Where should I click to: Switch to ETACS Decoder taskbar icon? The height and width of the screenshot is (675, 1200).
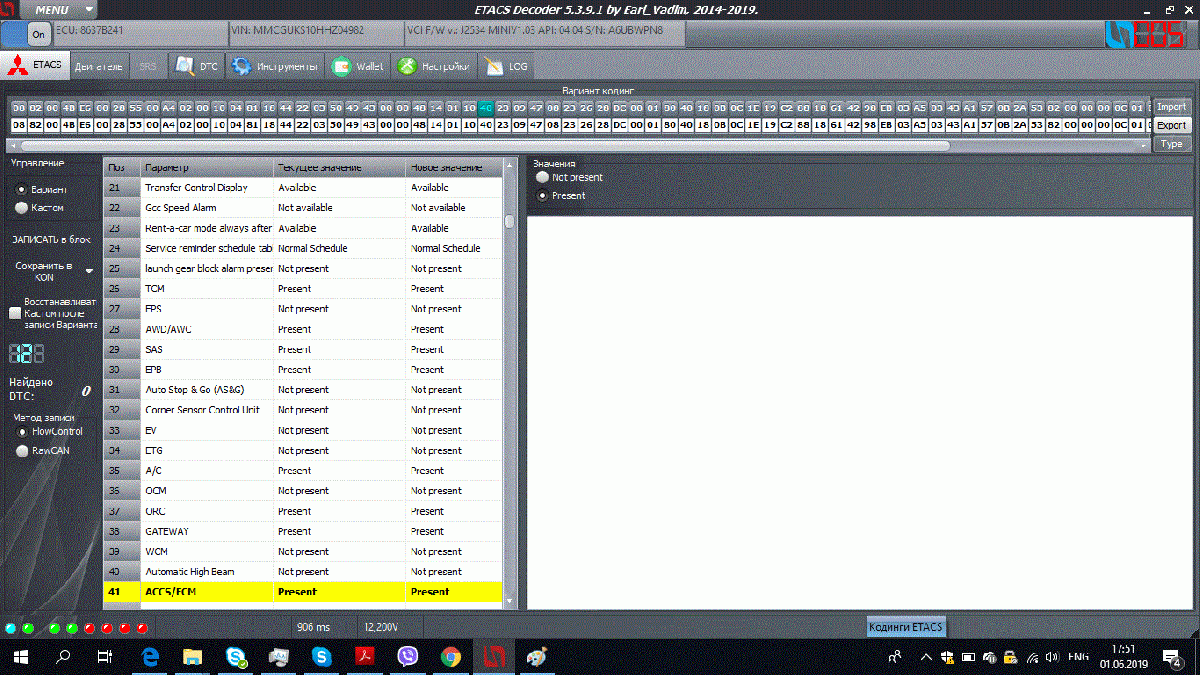pos(494,657)
